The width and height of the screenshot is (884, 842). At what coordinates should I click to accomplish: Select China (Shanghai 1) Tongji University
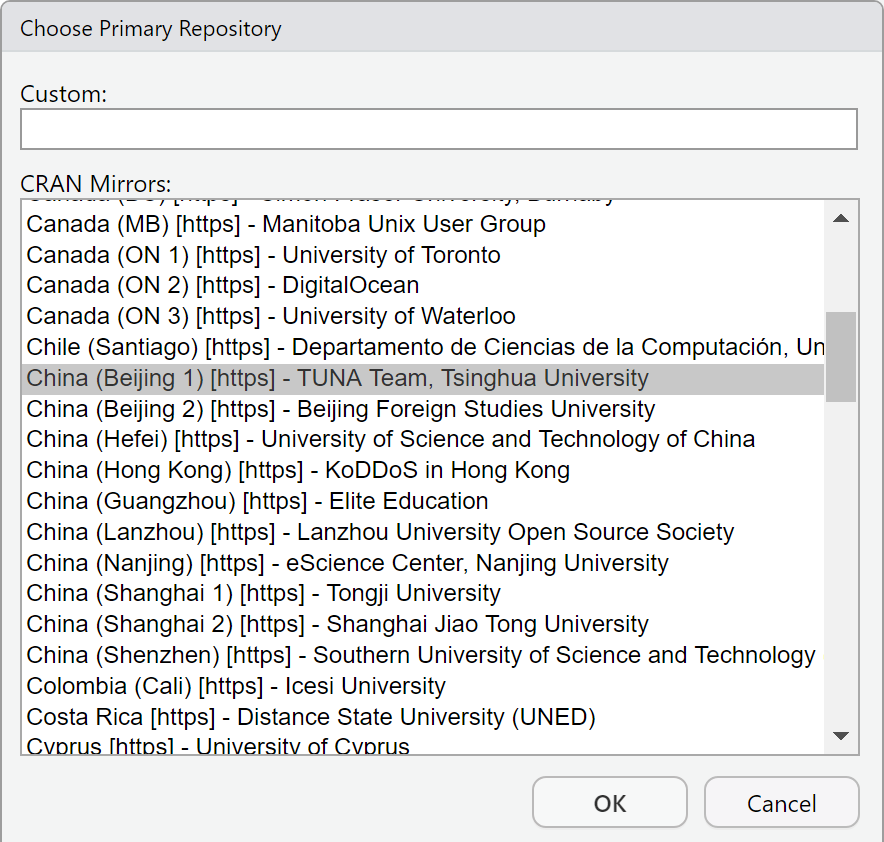coord(263,594)
